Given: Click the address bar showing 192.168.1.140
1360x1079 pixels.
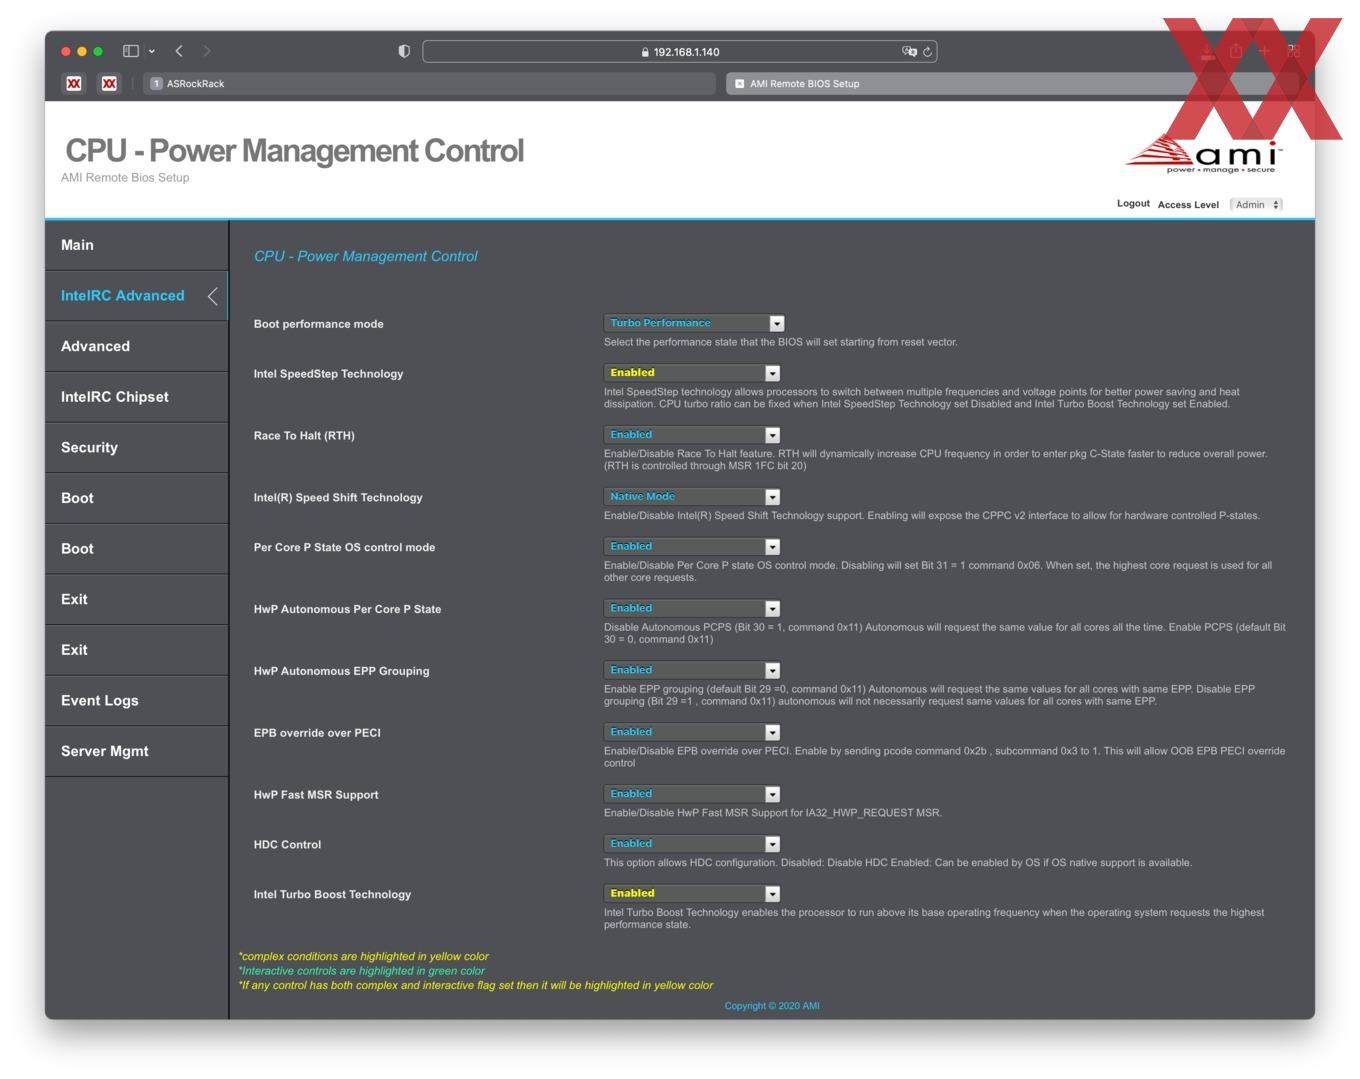Looking at the screenshot, I should click(x=680, y=52).
